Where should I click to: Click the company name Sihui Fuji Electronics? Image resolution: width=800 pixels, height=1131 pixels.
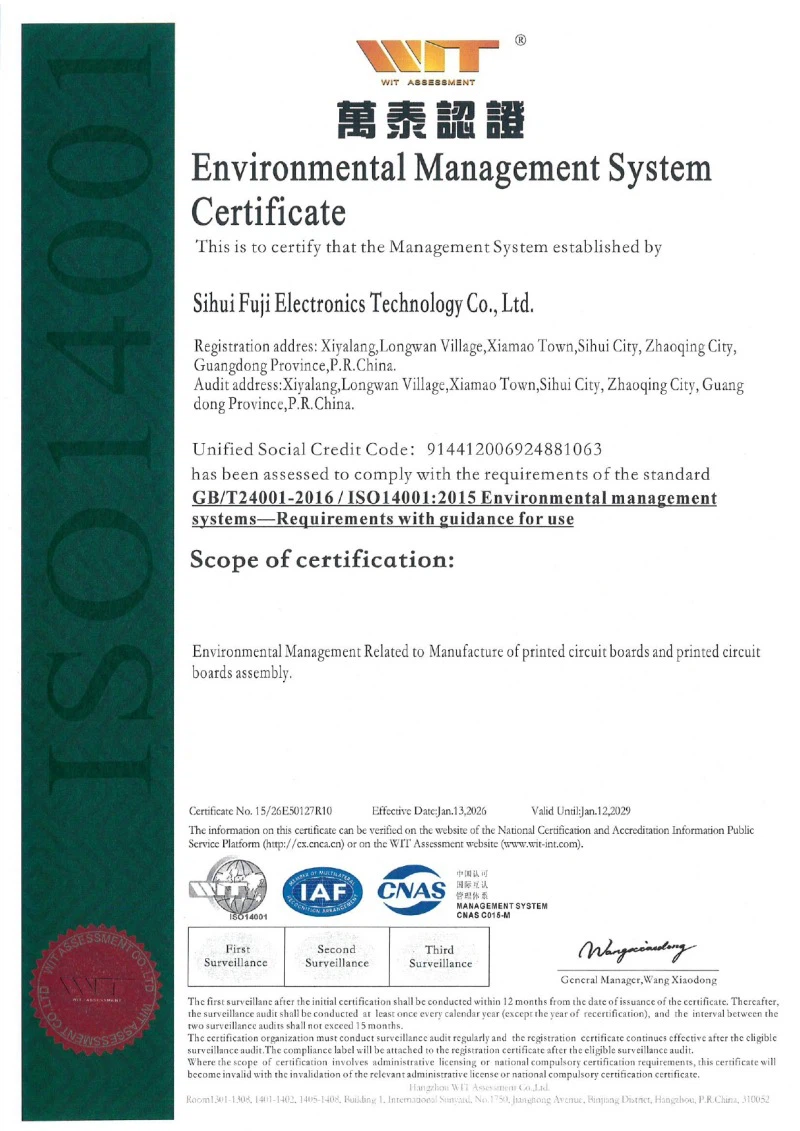[x=363, y=303]
